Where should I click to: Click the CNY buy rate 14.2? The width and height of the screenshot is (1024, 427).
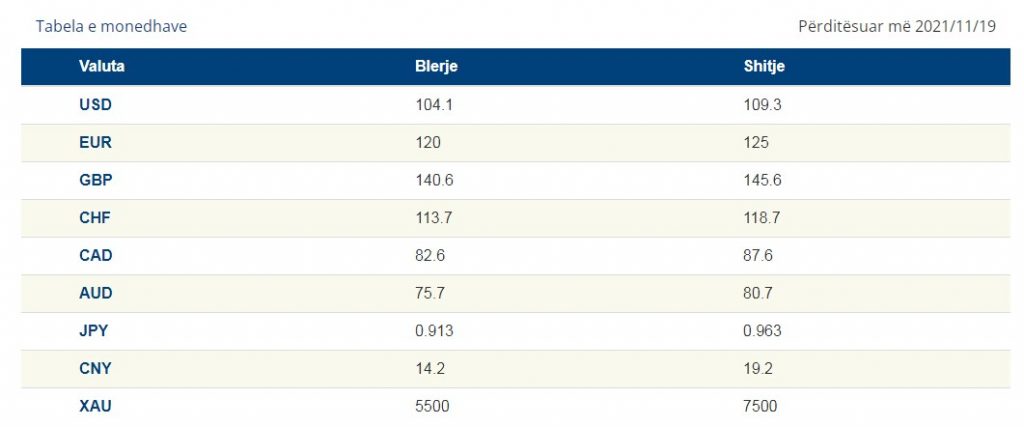click(430, 368)
